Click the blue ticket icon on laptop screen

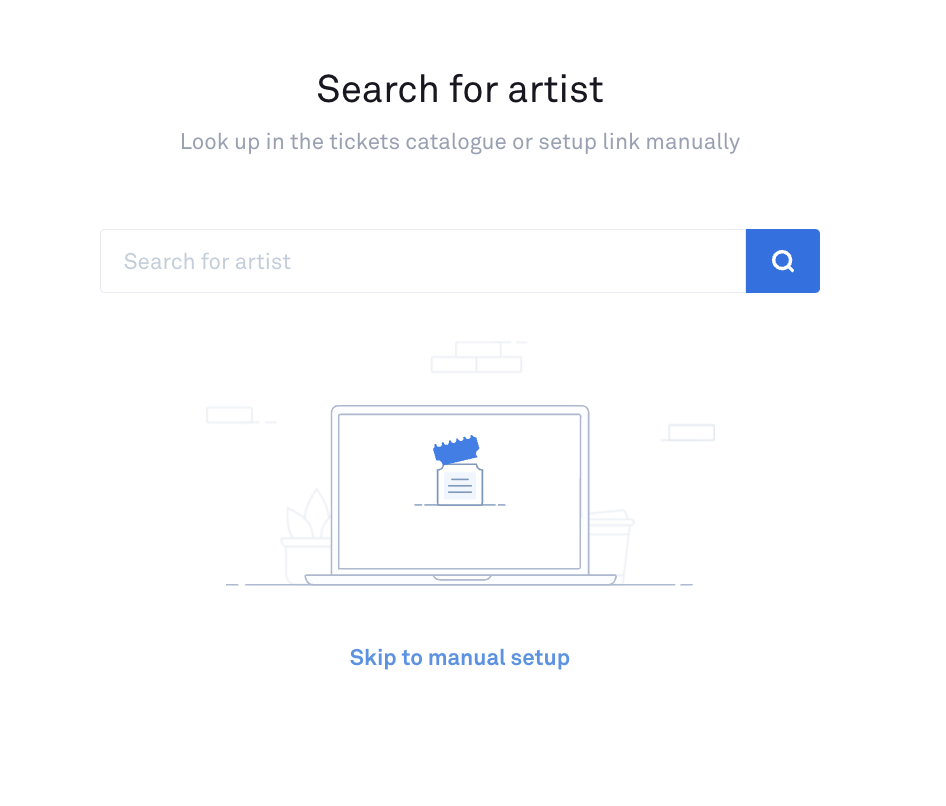pos(456,449)
